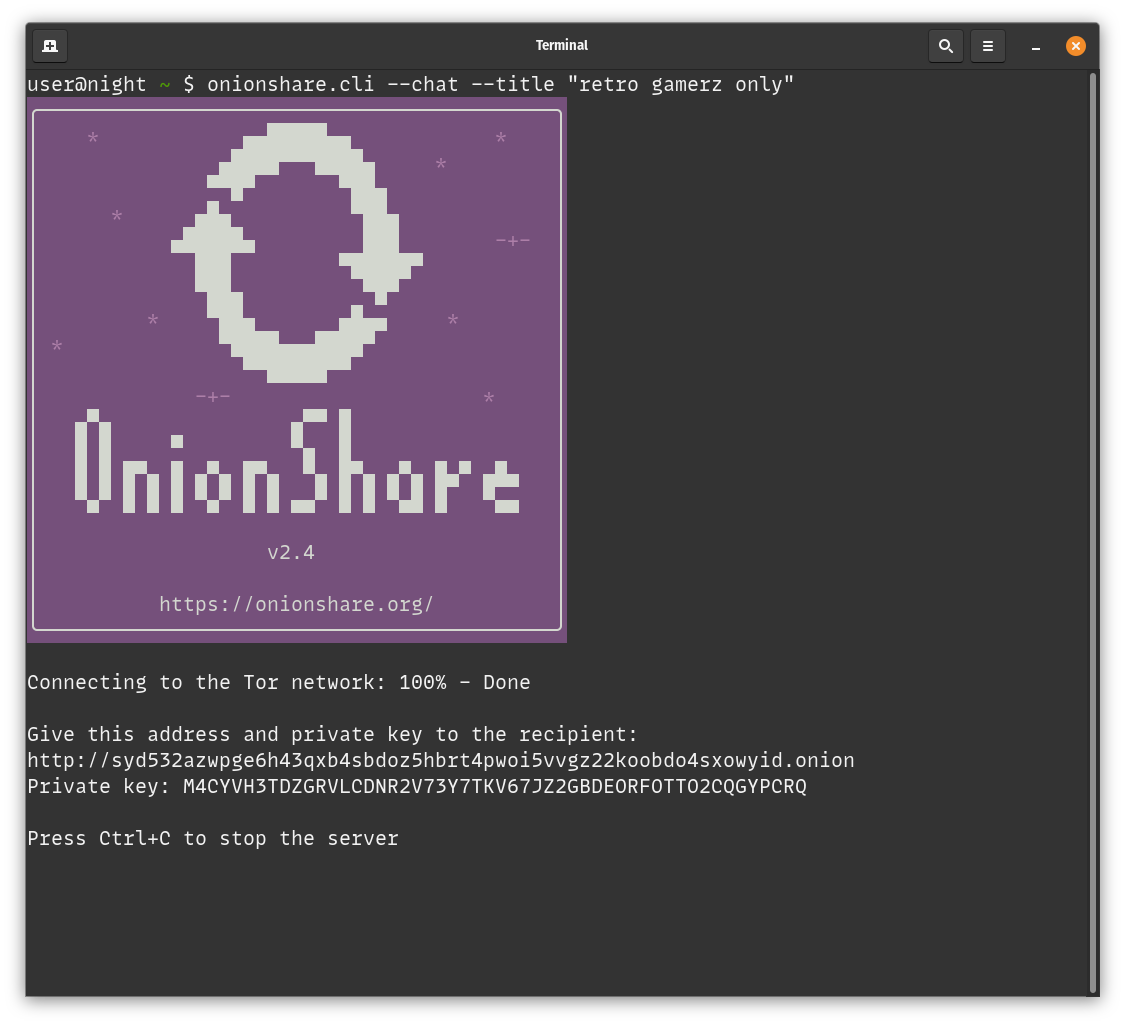
Task: Click the 'Give this address' instruction line
Action: 332,735
